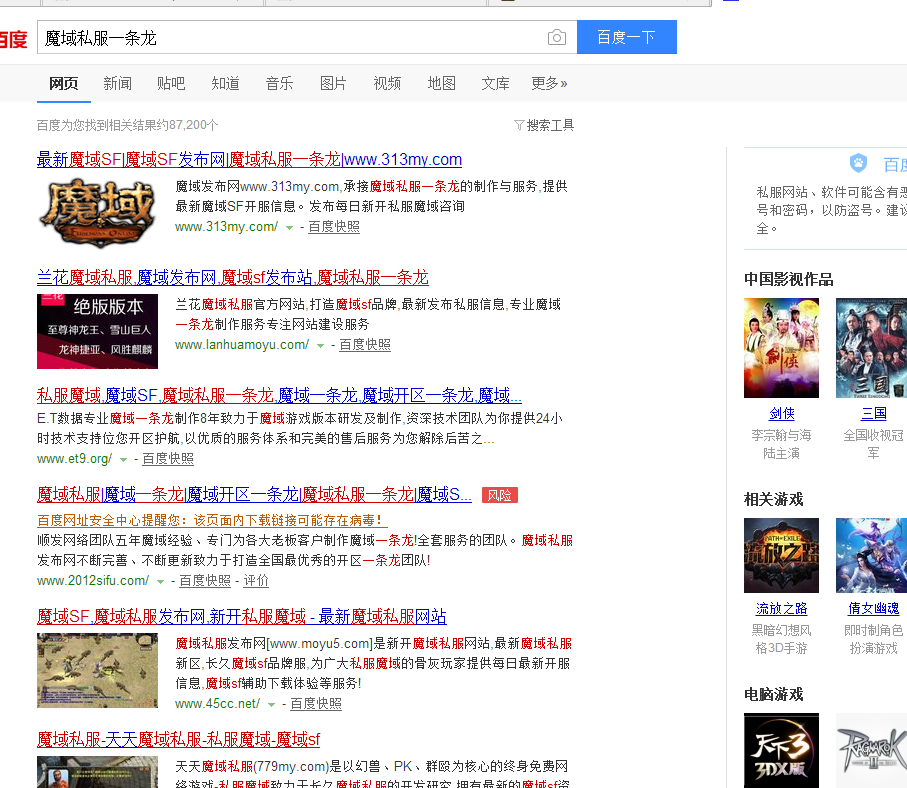Select the 网页 tab
Viewport: 907px width, 788px height.
click(64, 84)
